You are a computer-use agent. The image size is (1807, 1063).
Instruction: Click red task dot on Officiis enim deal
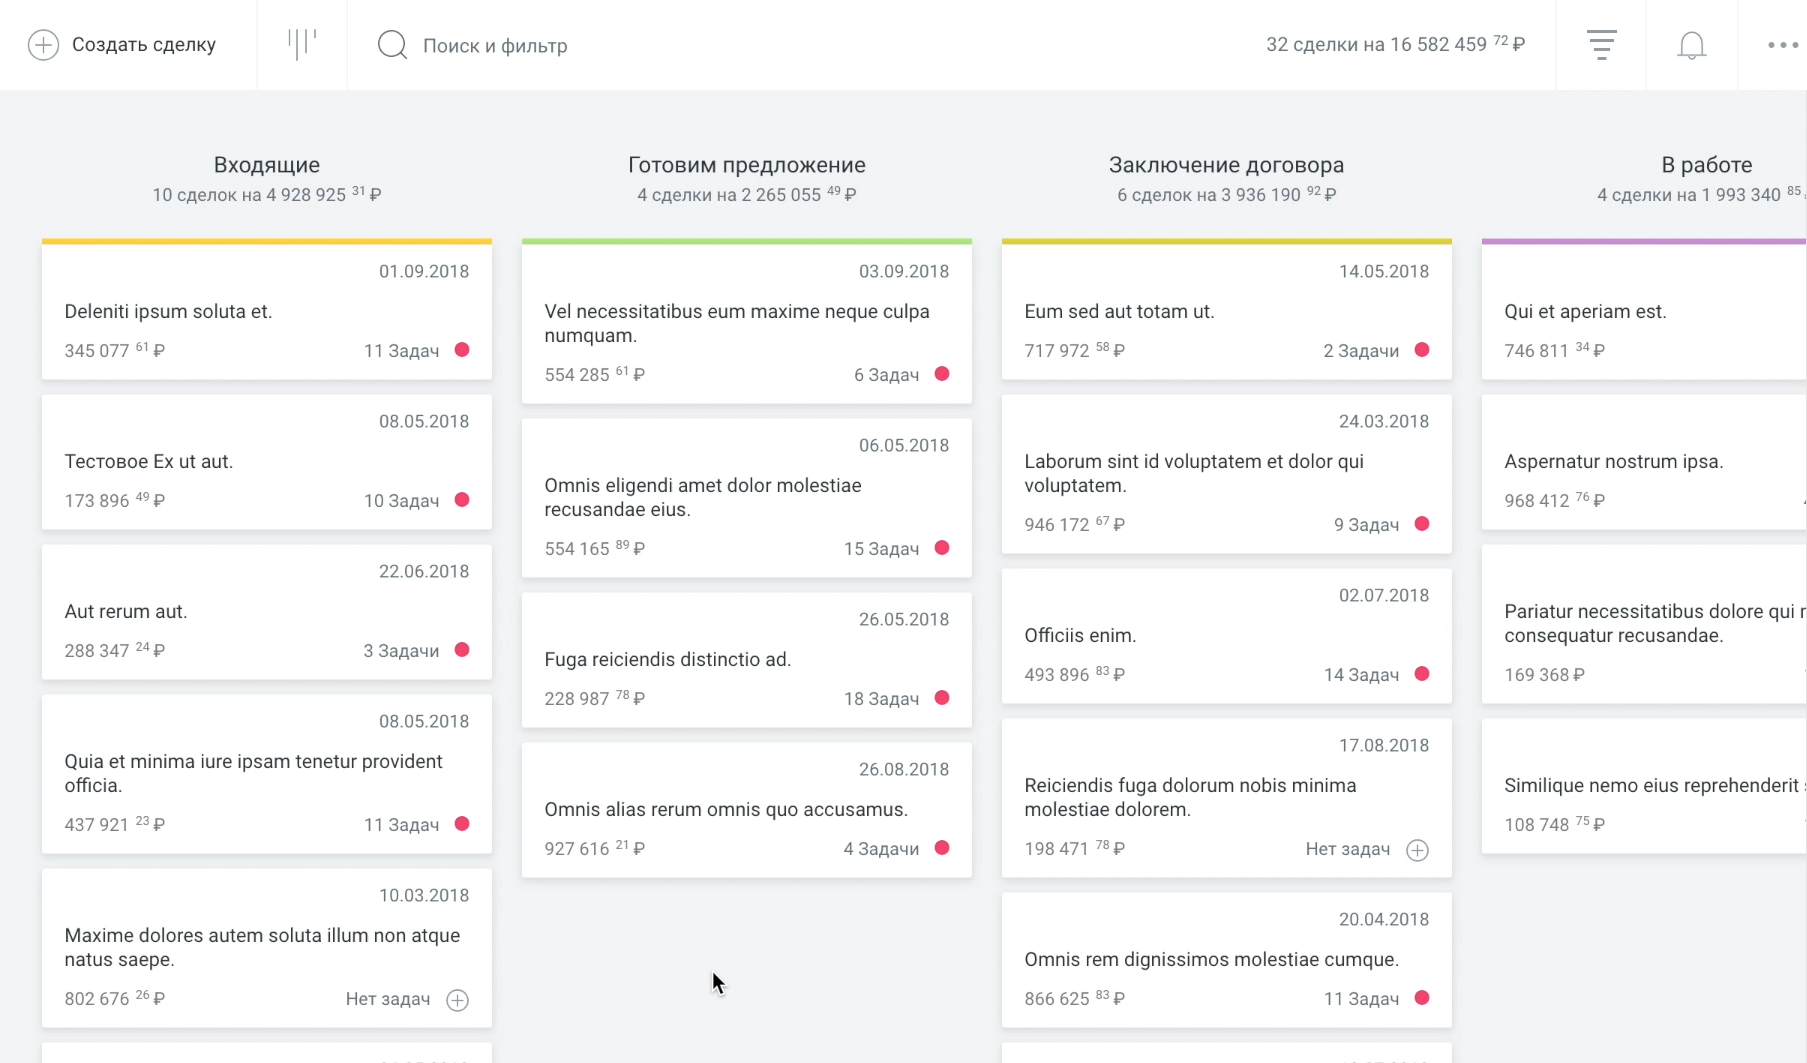point(1422,674)
